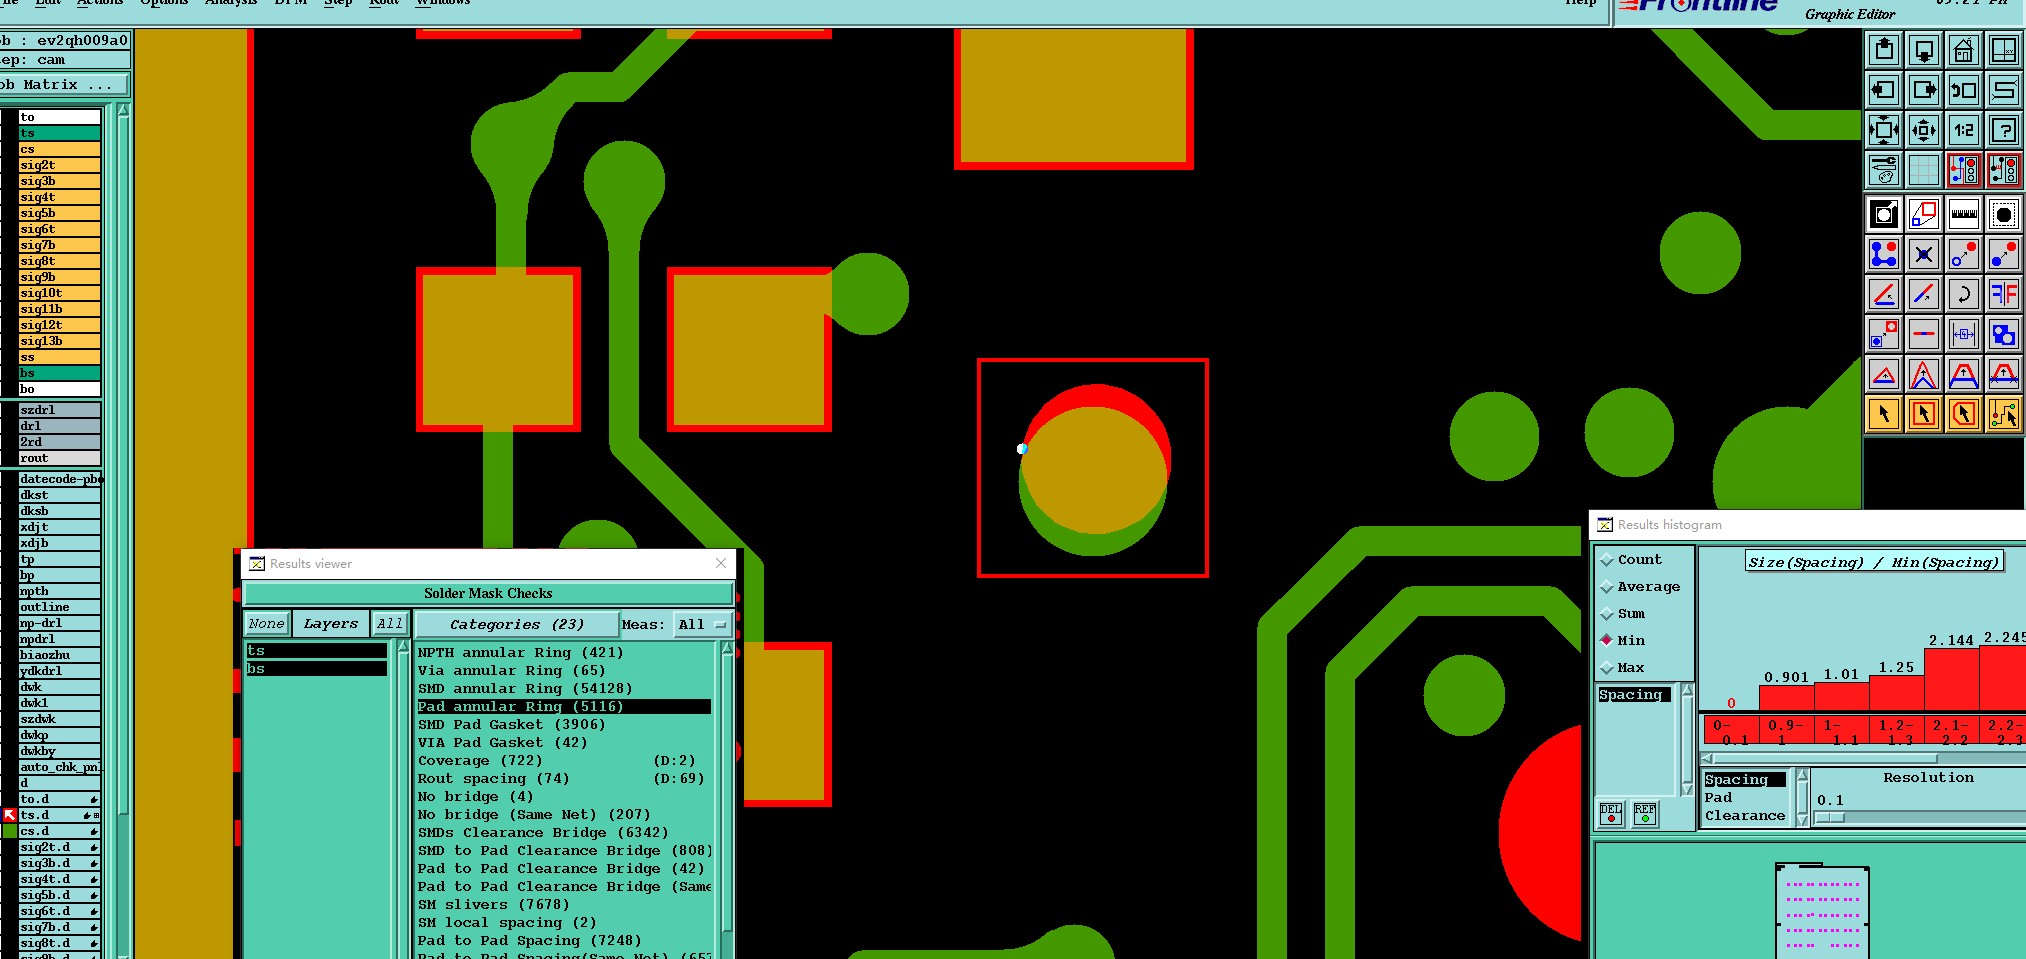Toggle the bs layer in layer list

click(59, 373)
